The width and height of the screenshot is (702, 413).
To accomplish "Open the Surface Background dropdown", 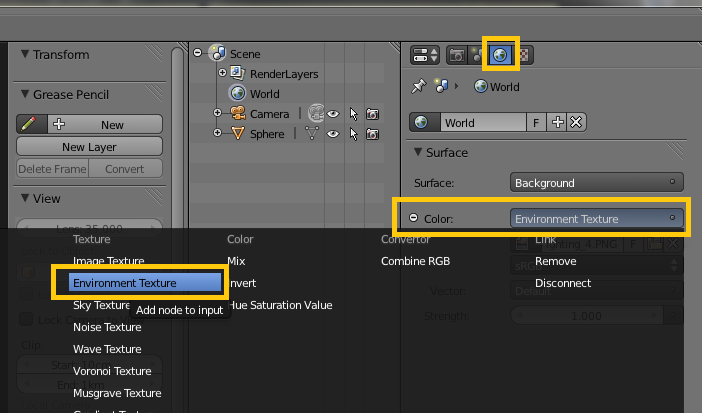I will [596, 182].
